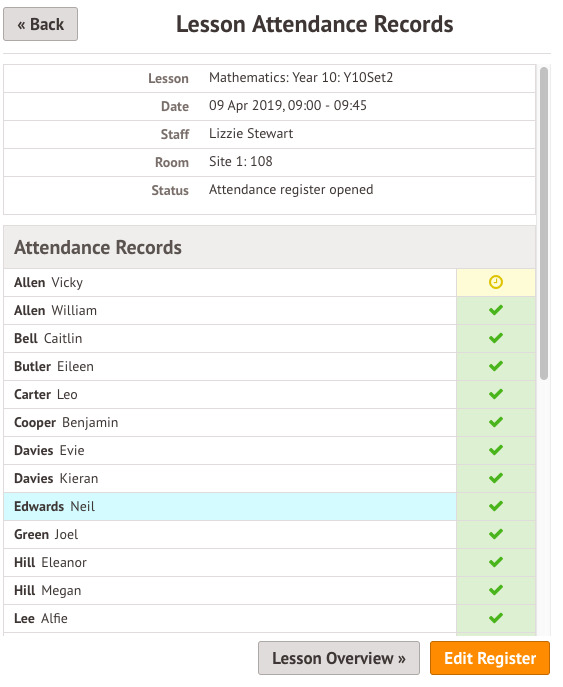Click Vicky Allen's late clock icon
The height and width of the screenshot is (687, 563).
pos(496,282)
